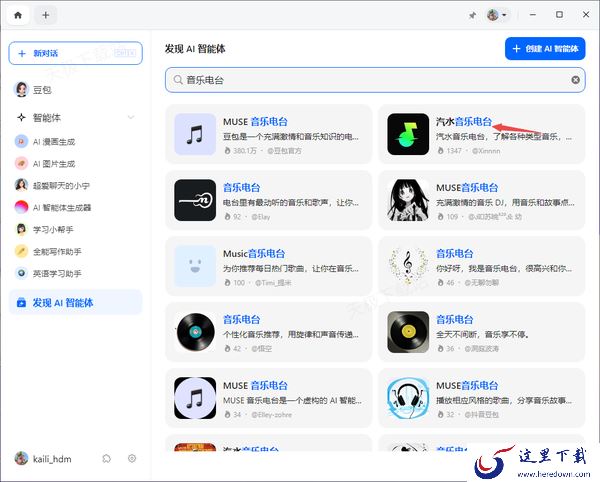Click description 为你推荐每日热门歌曲

coord(291,269)
